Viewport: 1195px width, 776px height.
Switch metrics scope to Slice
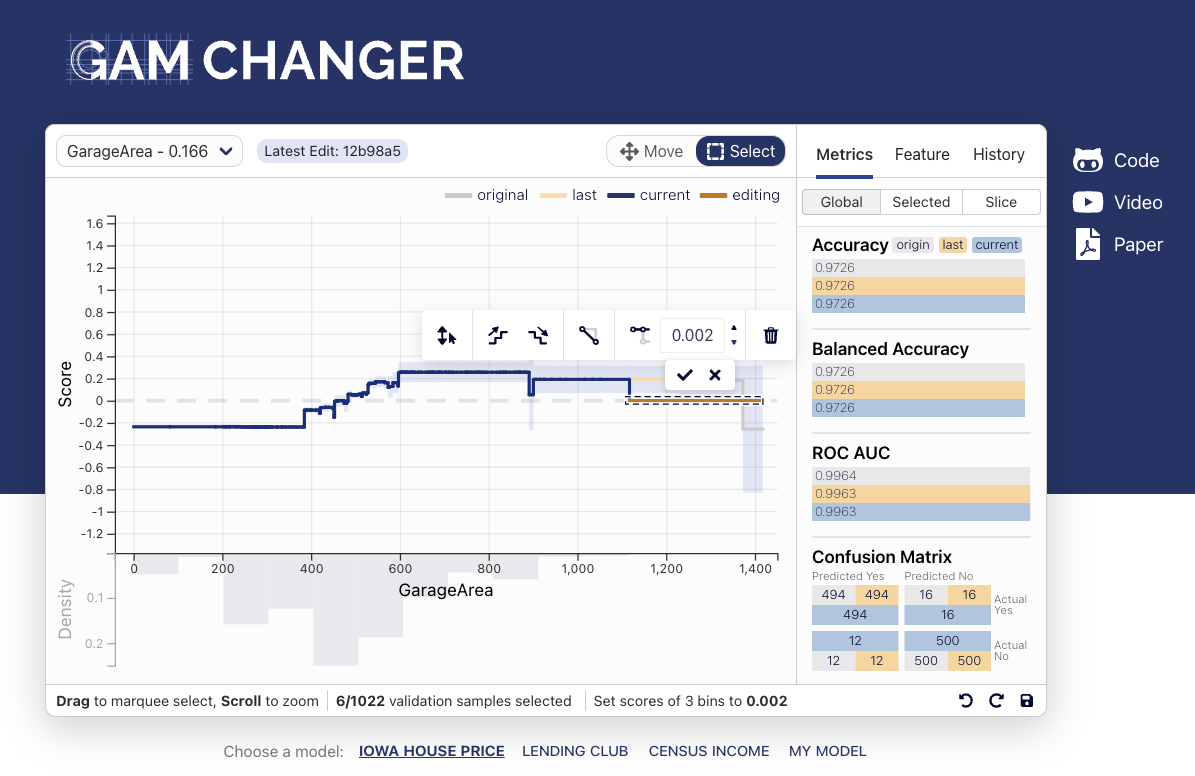click(x=1000, y=202)
